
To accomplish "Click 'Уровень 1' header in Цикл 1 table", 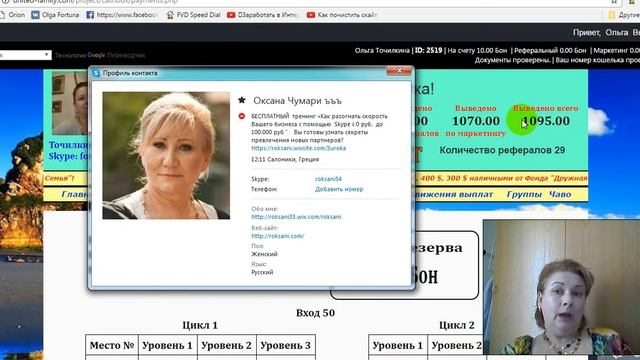I will click(x=167, y=345).
